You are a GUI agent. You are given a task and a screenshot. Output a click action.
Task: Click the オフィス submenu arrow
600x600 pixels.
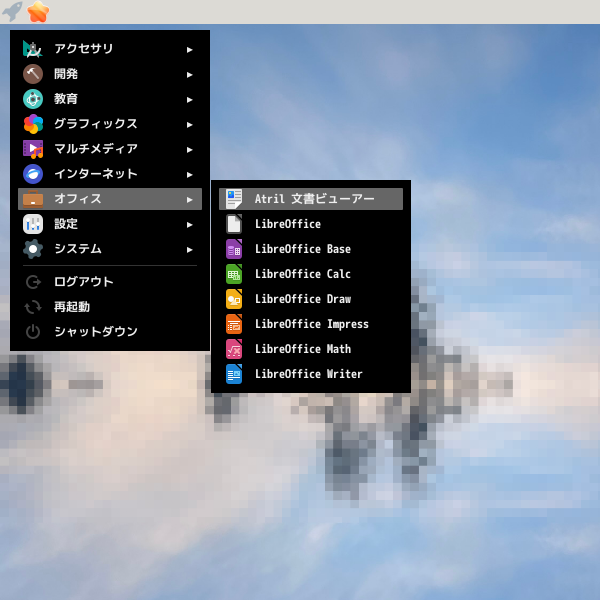click(189, 199)
